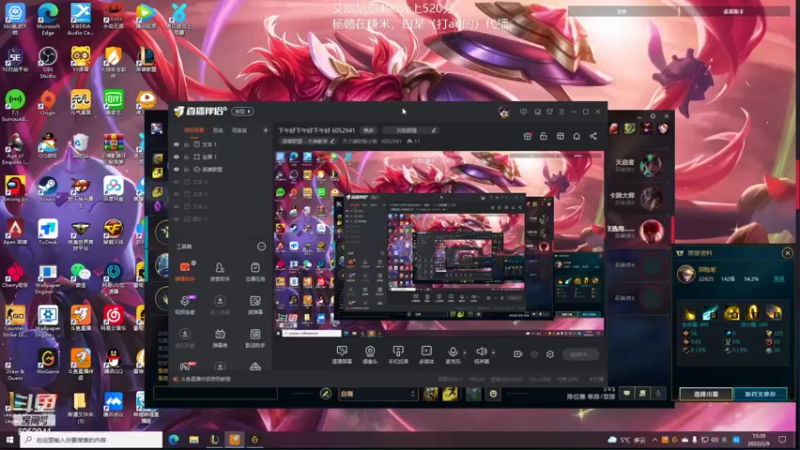This screenshot has width=800, height=450.
Task: Open stream settings gear icon
Action: (x=549, y=354)
